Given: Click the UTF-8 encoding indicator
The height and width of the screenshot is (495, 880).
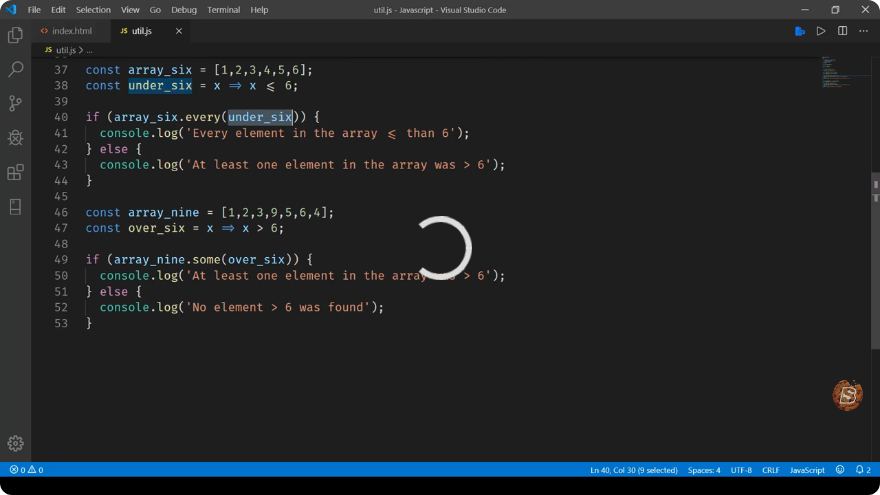Looking at the screenshot, I should (x=741, y=470).
